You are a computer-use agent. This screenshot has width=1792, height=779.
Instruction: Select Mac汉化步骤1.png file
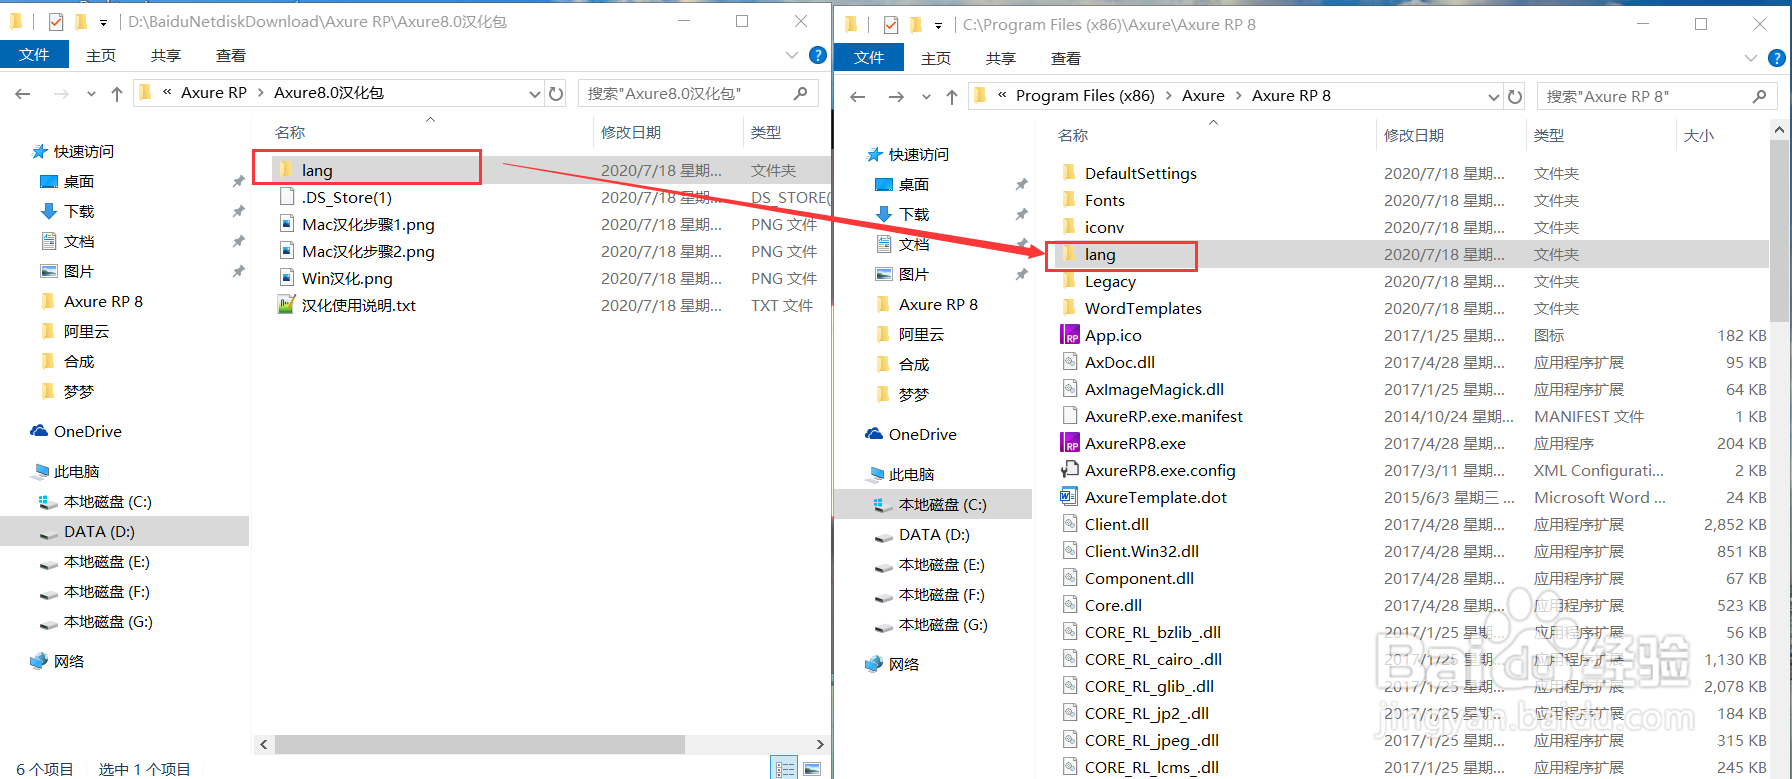tap(368, 224)
